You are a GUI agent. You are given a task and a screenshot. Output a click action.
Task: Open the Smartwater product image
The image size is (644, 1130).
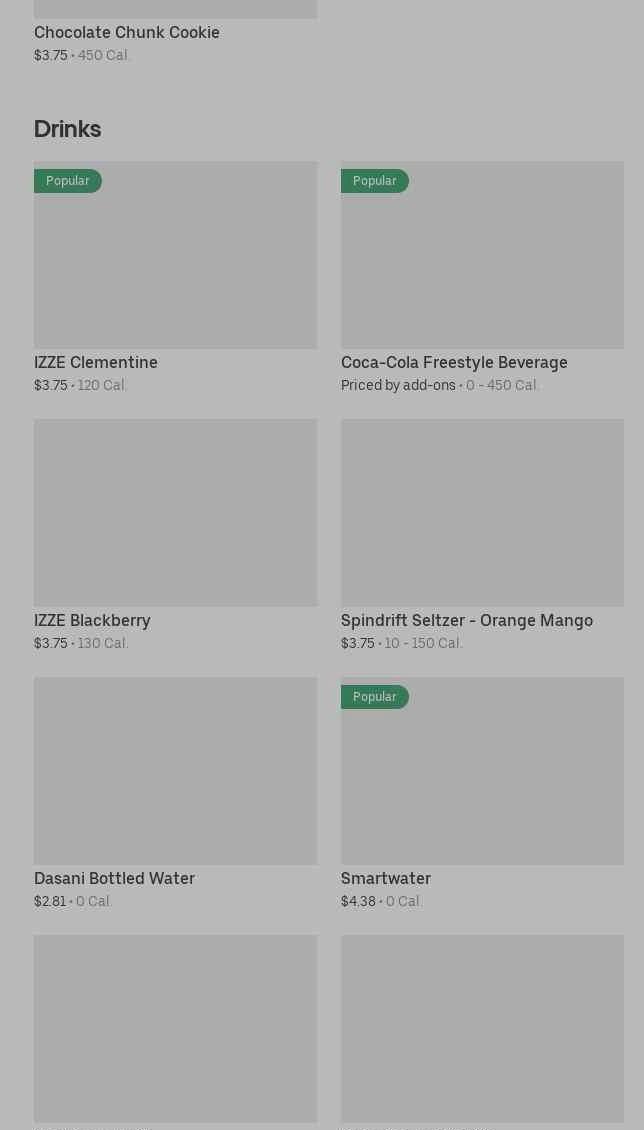[x=482, y=780]
